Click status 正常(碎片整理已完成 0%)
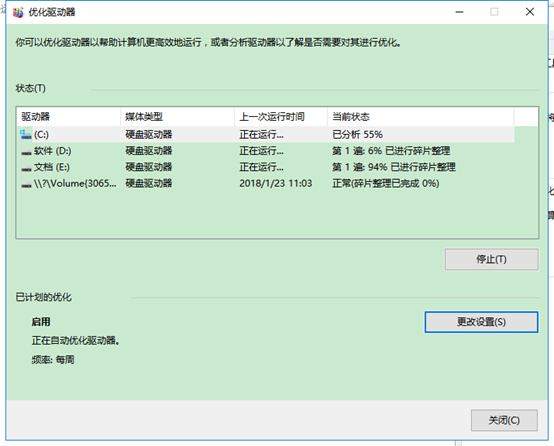Screen dimensions: 554x446 click(x=385, y=183)
